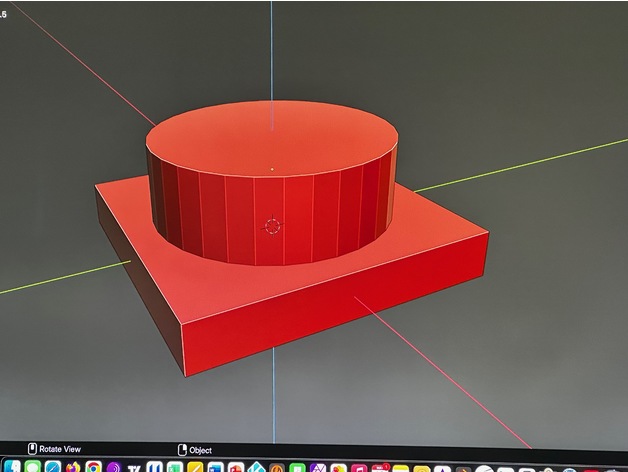Launch Safari from the dock
Viewport: 628px width, 472px height.
coord(52,467)
